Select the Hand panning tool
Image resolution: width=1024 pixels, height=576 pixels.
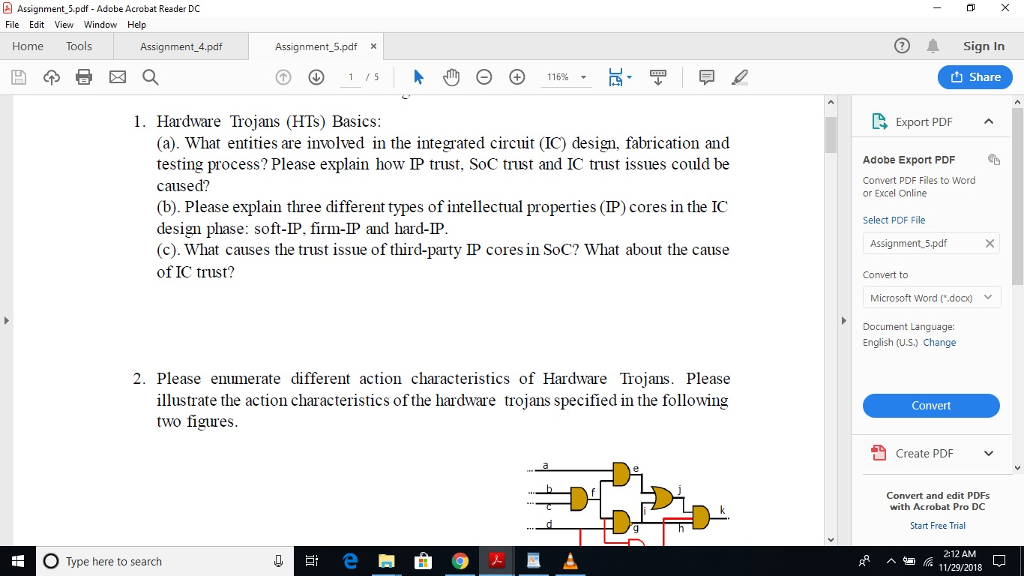coord(451,77)
